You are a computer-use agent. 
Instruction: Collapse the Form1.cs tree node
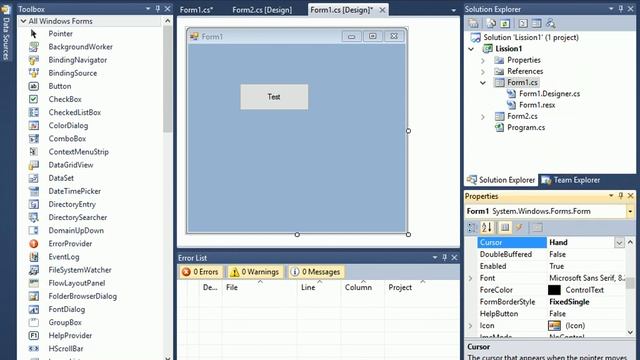click(x=483, y=82)
